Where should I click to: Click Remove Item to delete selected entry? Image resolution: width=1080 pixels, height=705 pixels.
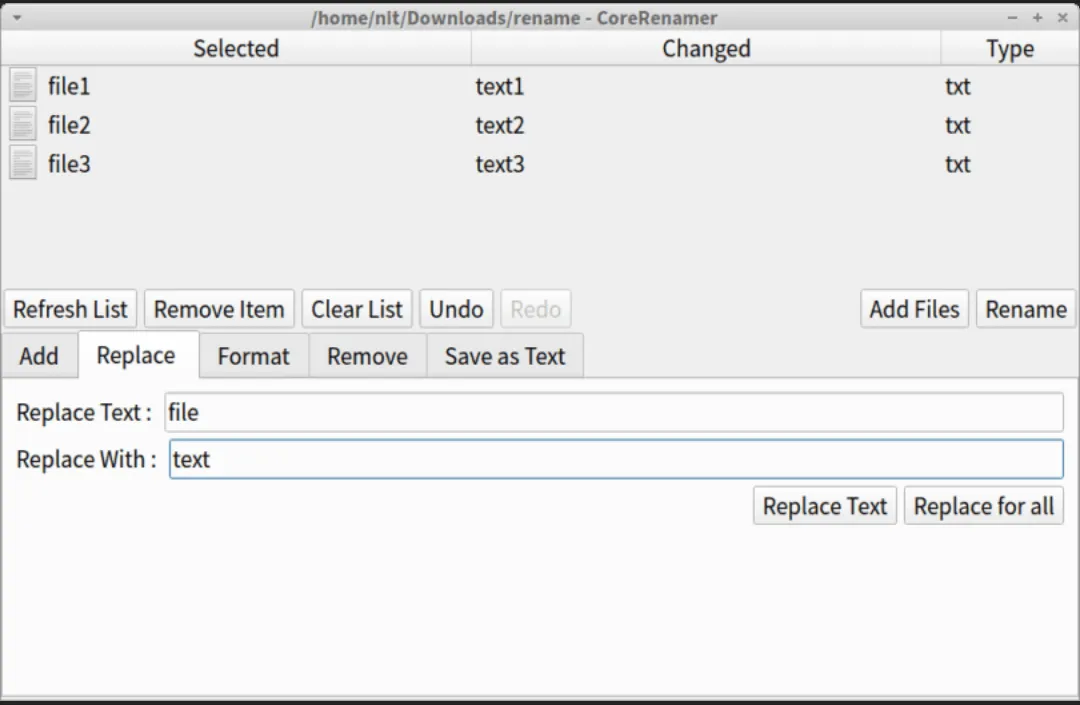218,308
